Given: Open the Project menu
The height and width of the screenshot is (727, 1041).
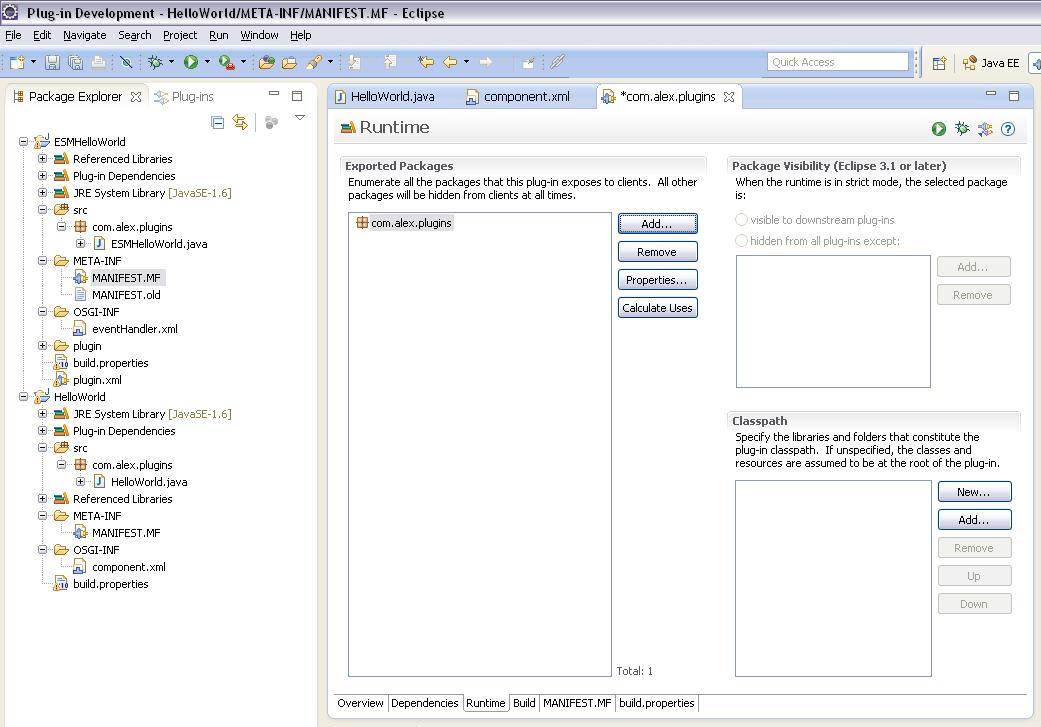Looking at the screenshot, I should tap(180, 35).
